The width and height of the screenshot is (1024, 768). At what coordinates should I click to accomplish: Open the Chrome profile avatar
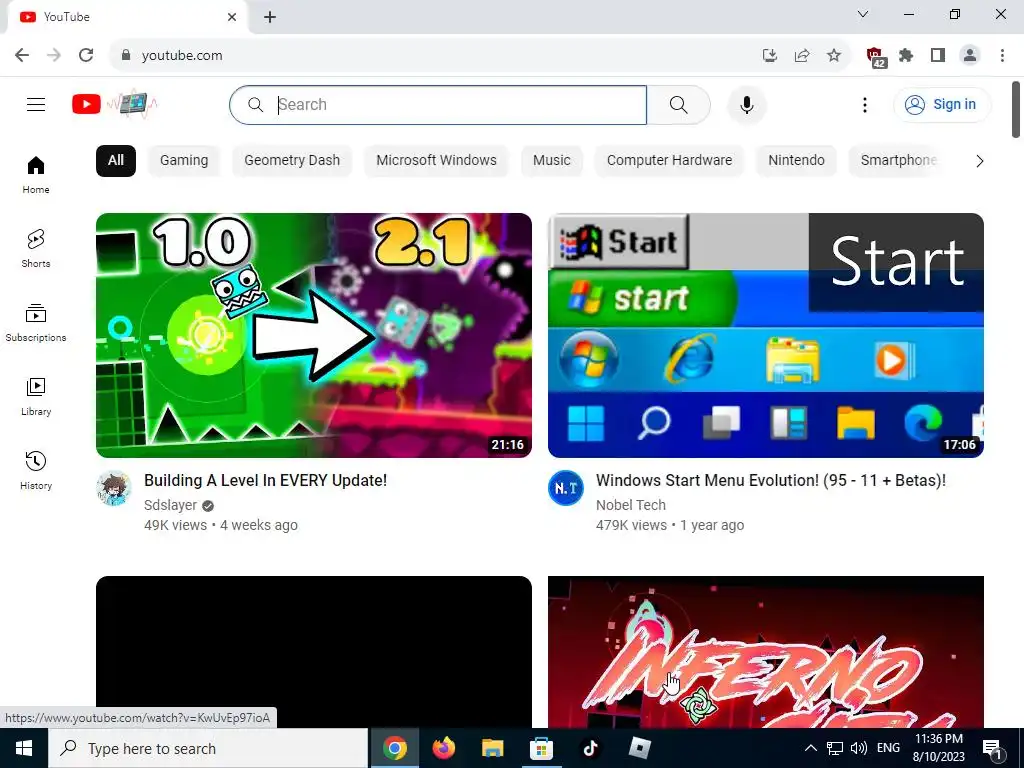tap(970, 56)
